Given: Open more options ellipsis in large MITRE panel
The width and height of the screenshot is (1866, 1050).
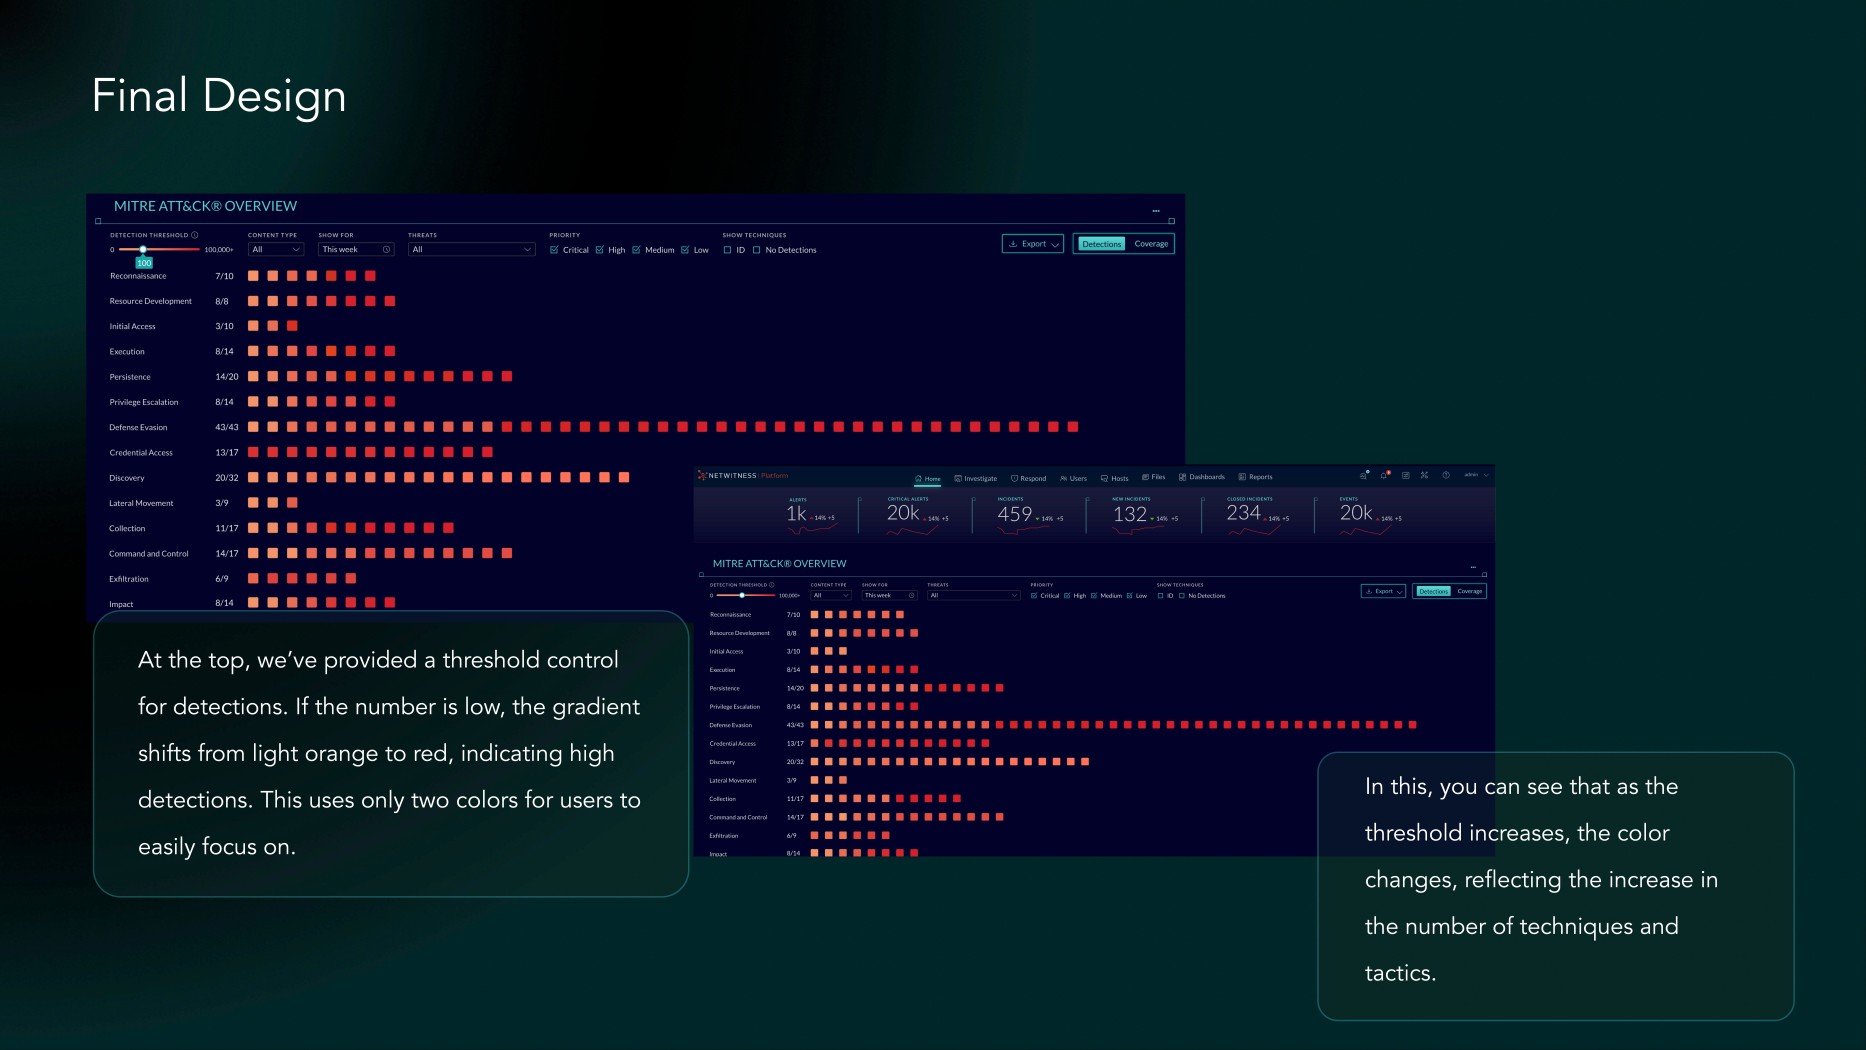Looking at the screenshot, I should (1156, 211).
